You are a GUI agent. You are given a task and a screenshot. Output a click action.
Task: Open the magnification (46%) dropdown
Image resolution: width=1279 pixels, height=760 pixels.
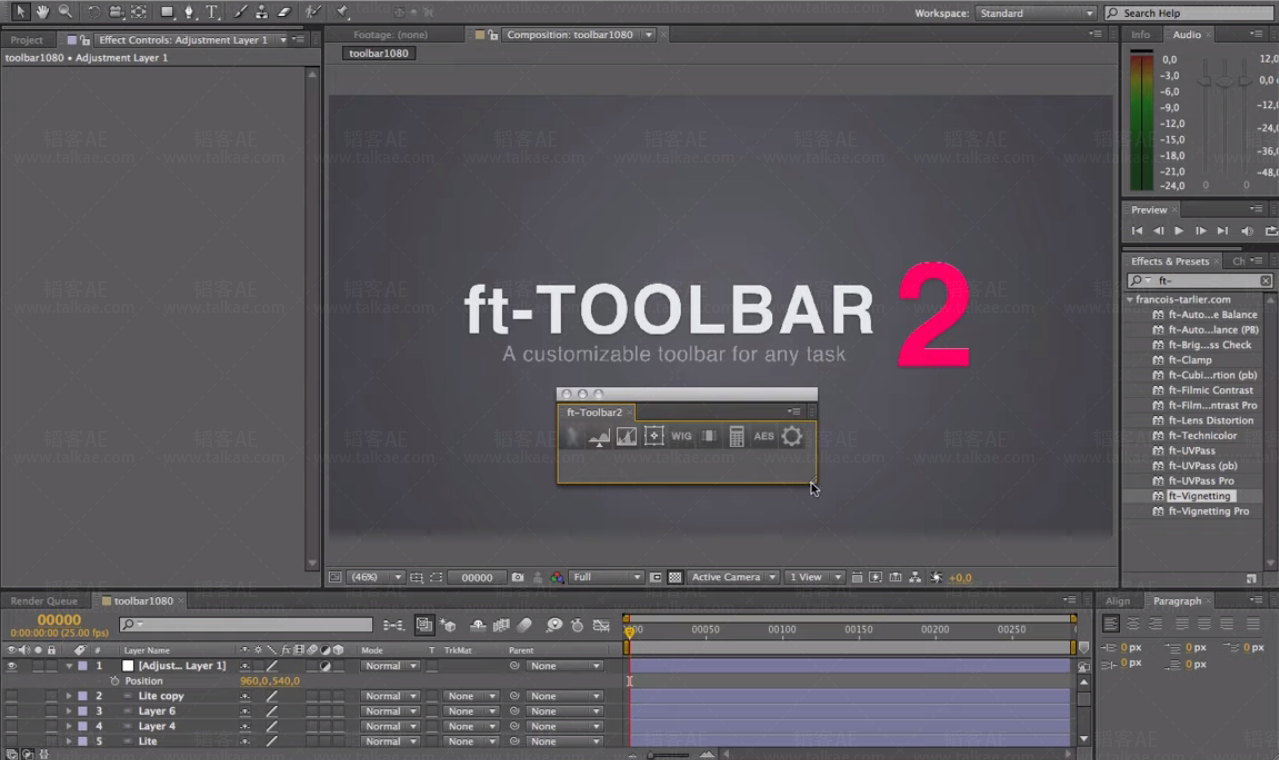[375, 577]
